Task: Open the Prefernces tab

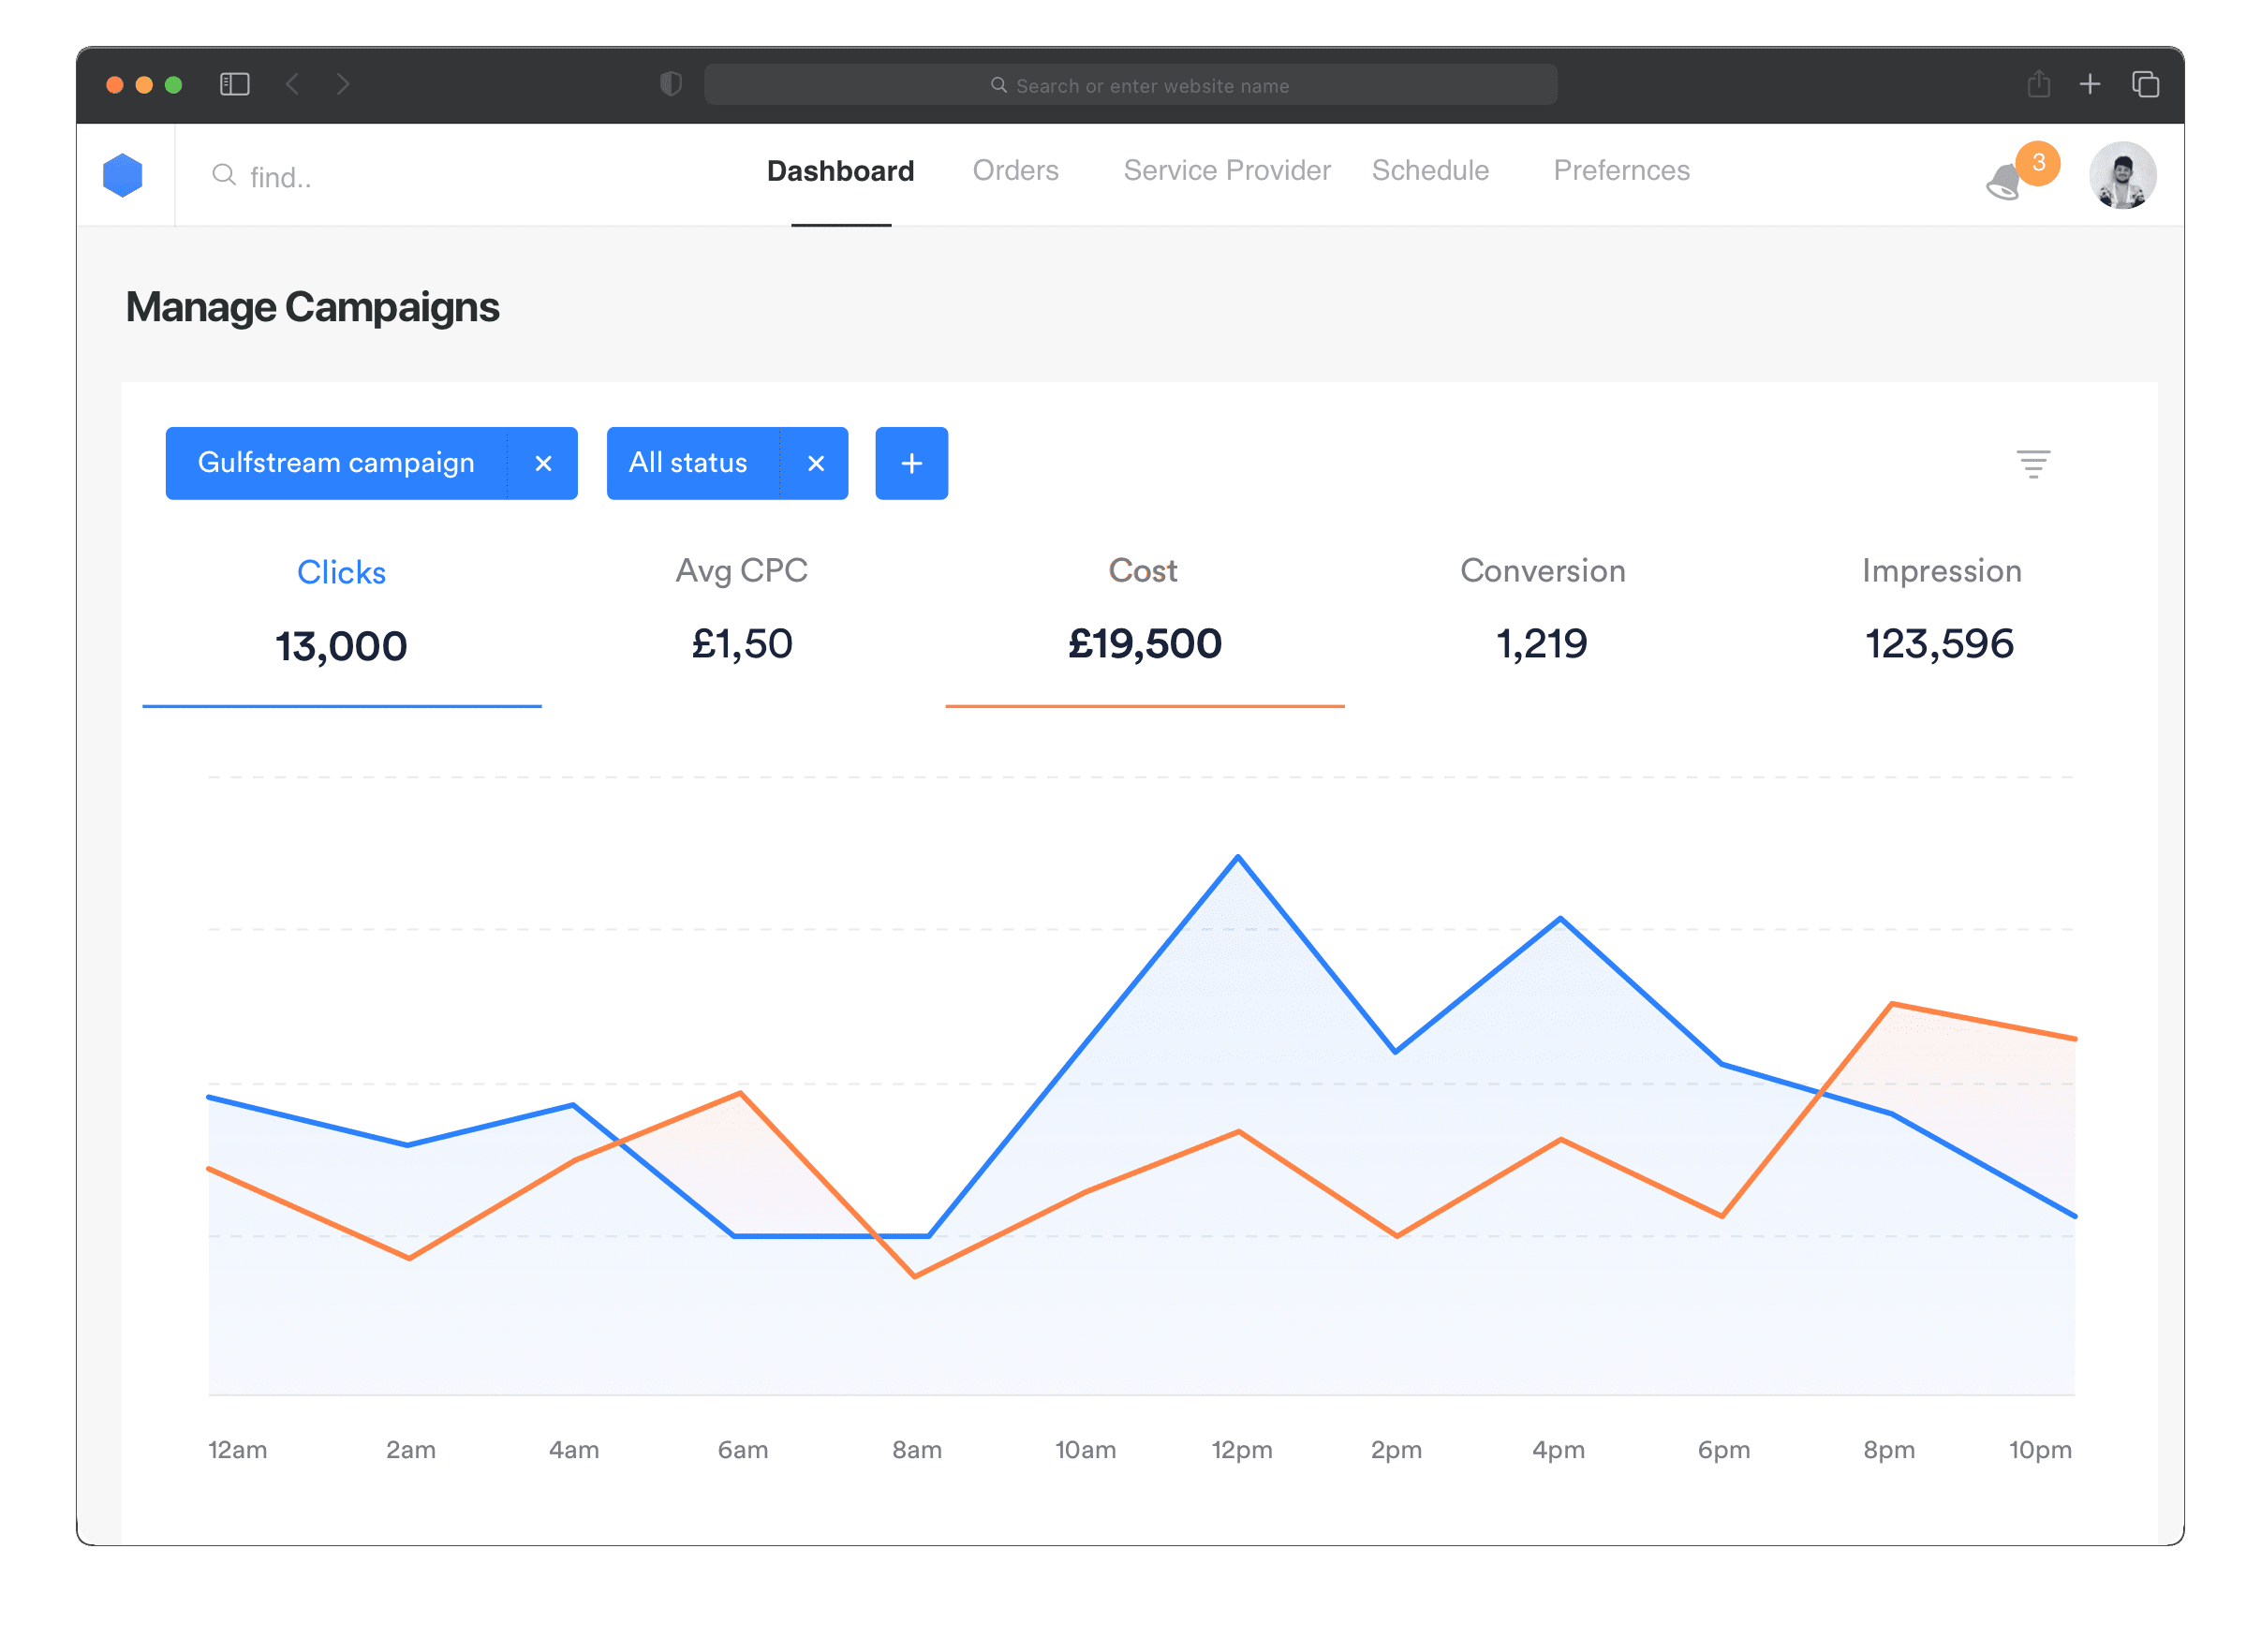Action: click(x=1621, y=171)
